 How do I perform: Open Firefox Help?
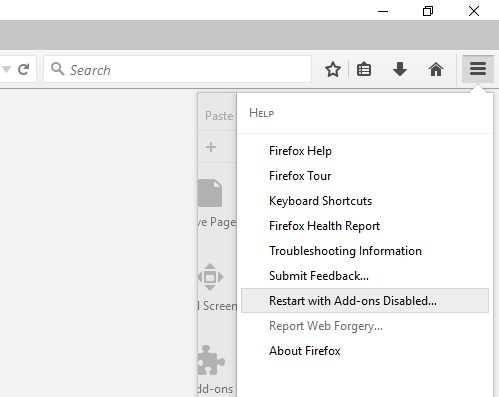point(365,151)
